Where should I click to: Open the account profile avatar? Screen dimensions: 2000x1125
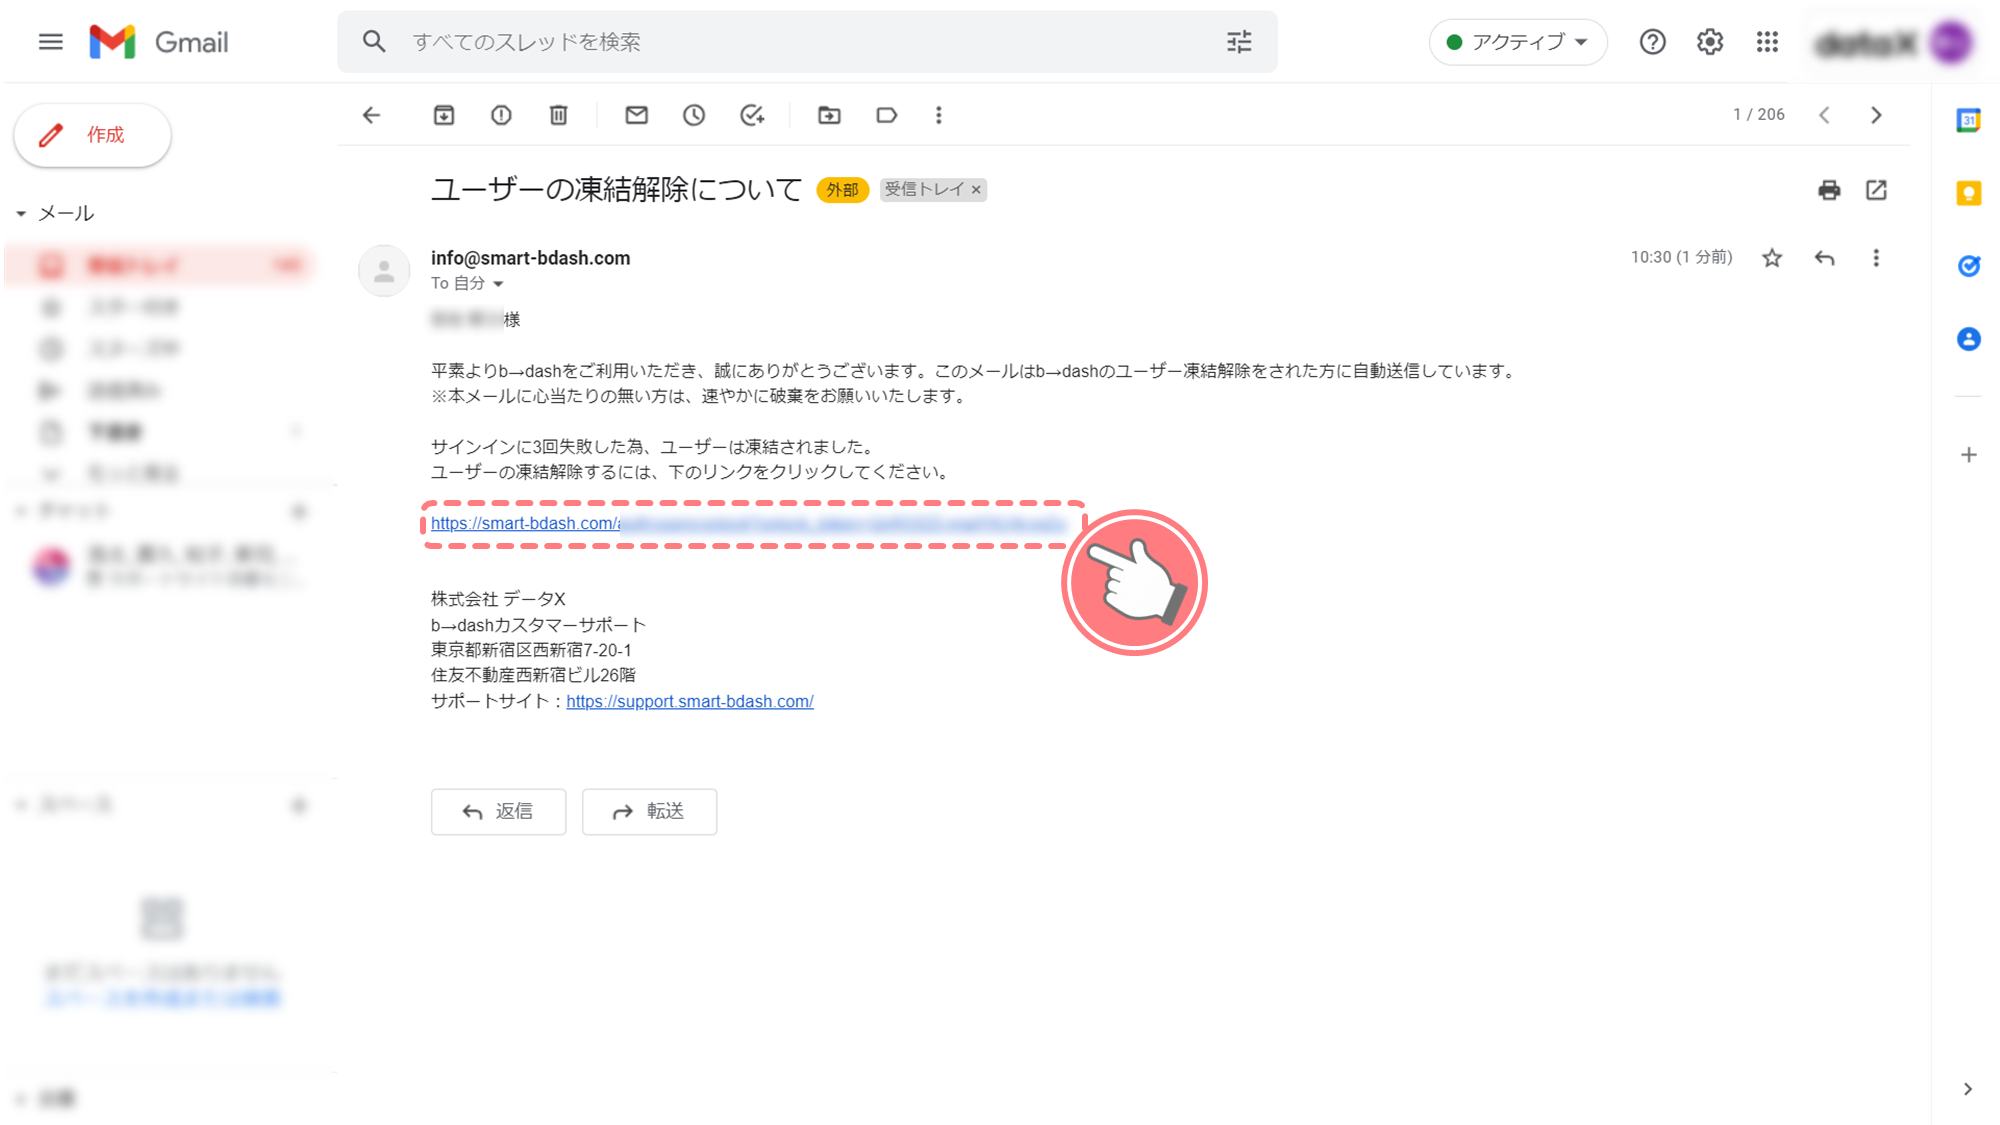[x=1950, y=42]
